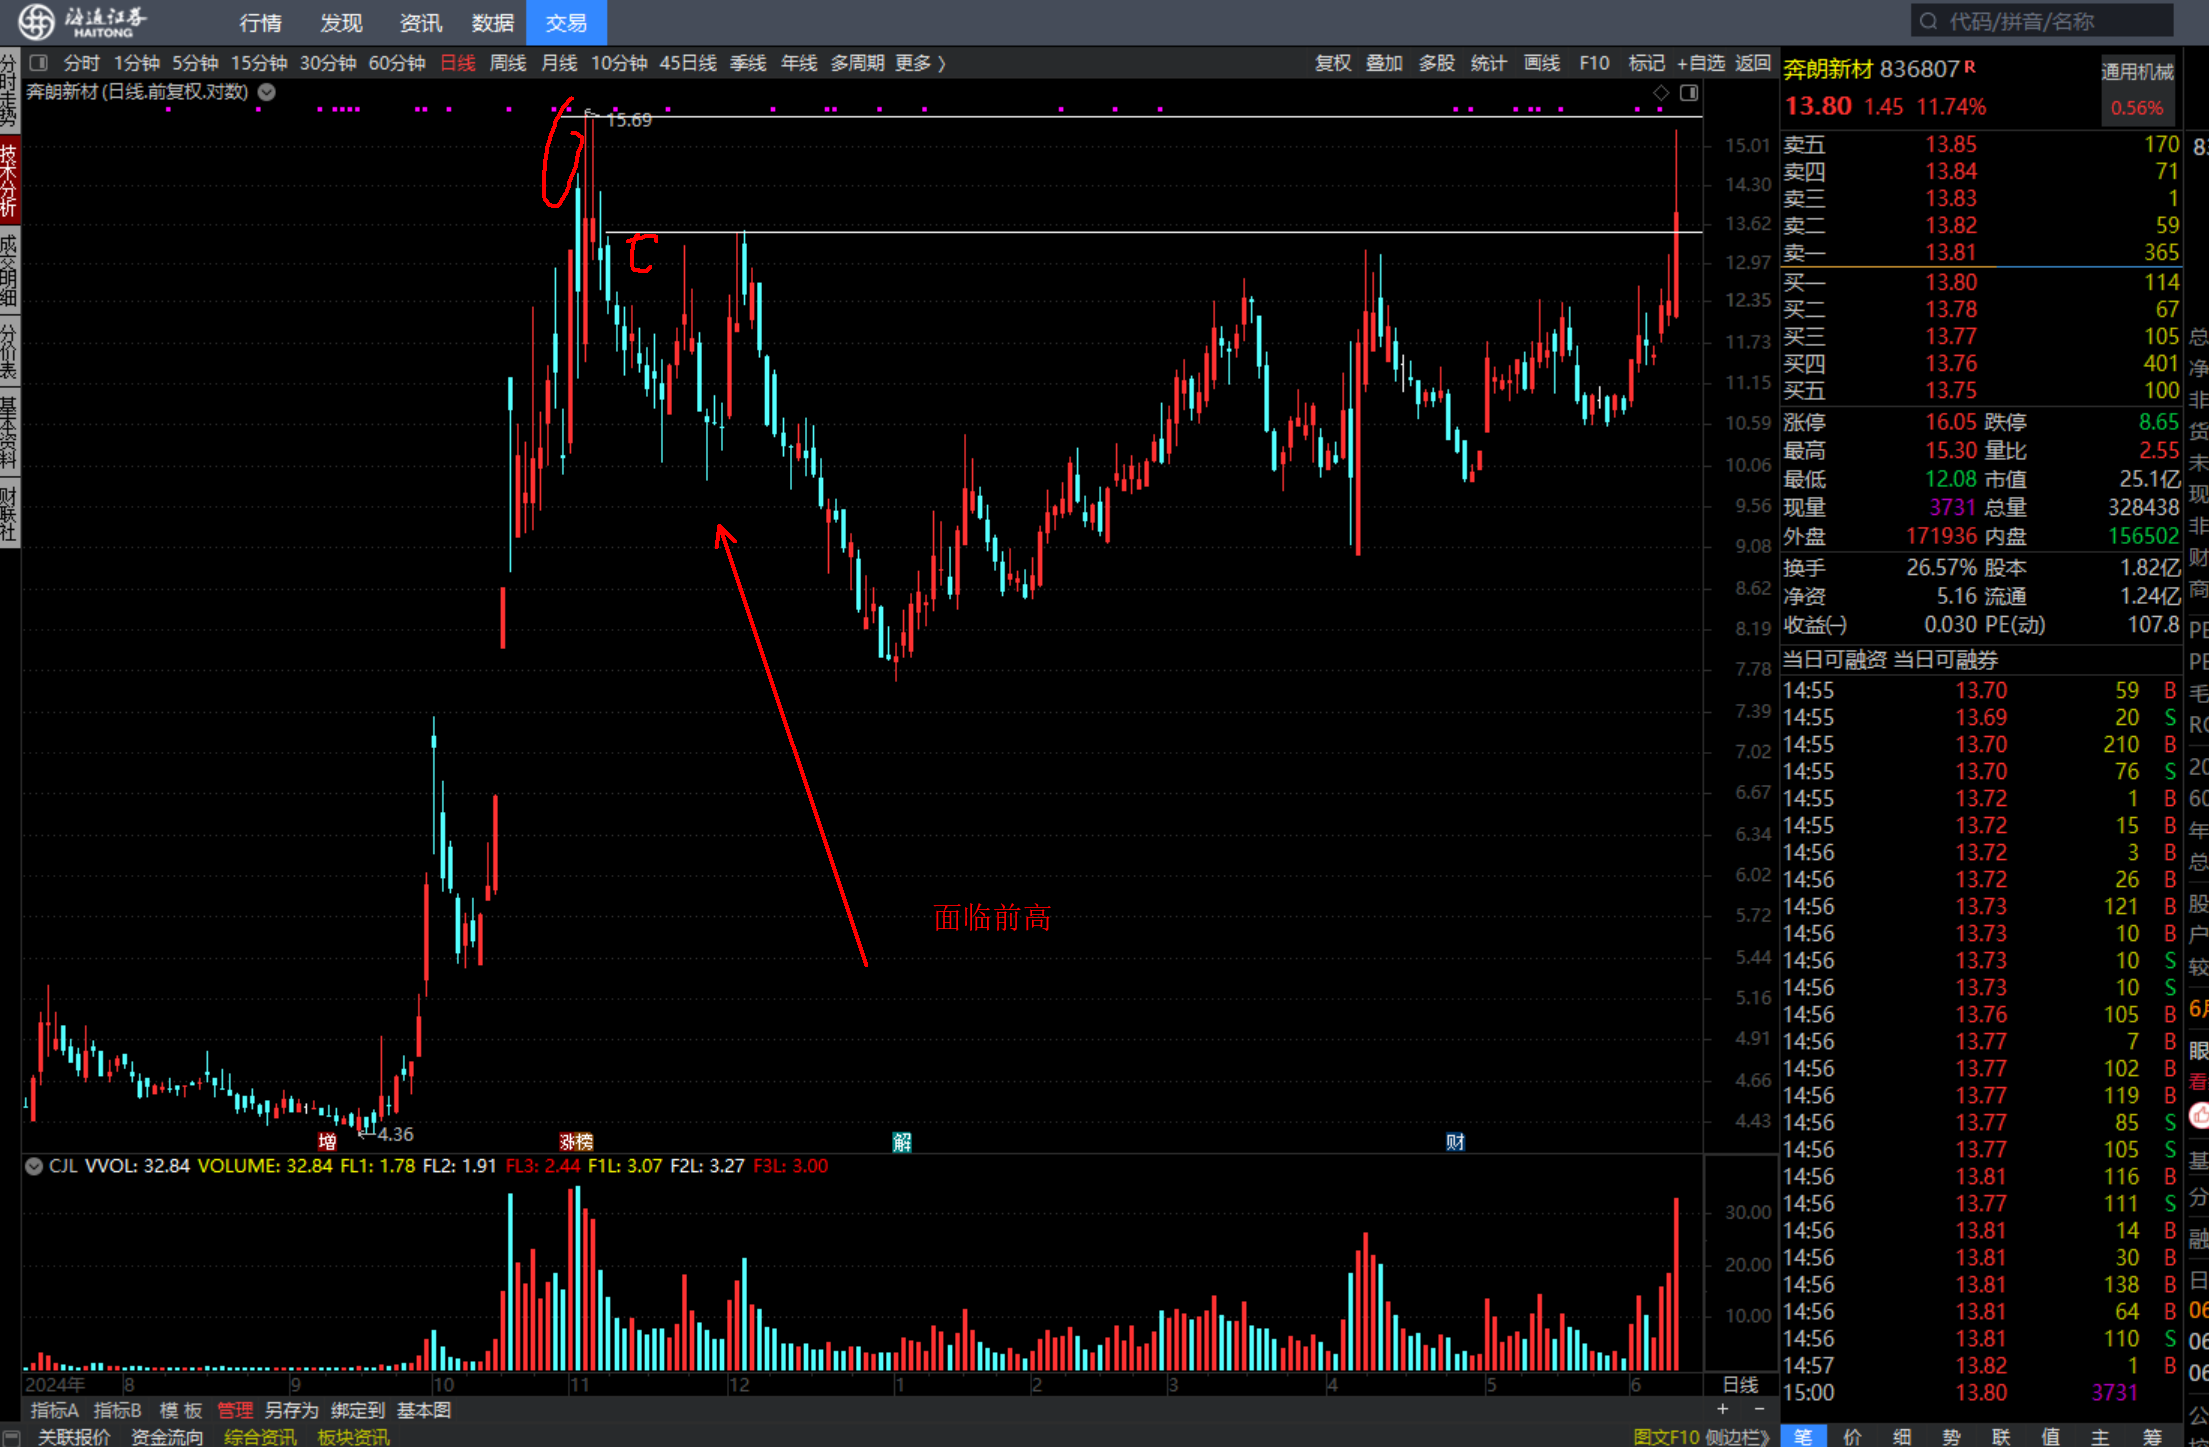2209x1447 pixels.
Task: Click the 解 event marker on chart
Action: pyautogui.click(x=901, y=1142)
